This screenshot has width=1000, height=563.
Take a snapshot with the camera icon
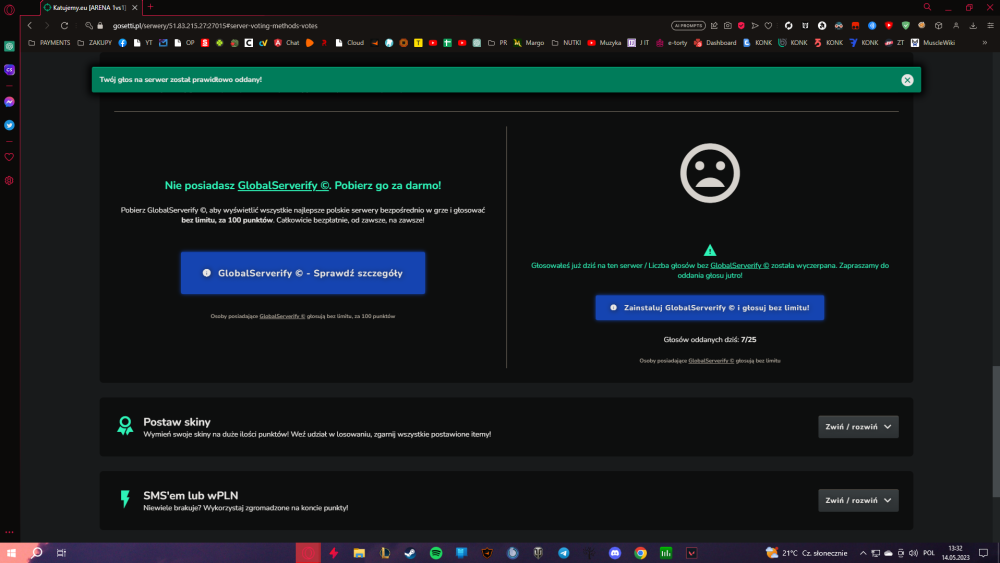tap(728, 26)
